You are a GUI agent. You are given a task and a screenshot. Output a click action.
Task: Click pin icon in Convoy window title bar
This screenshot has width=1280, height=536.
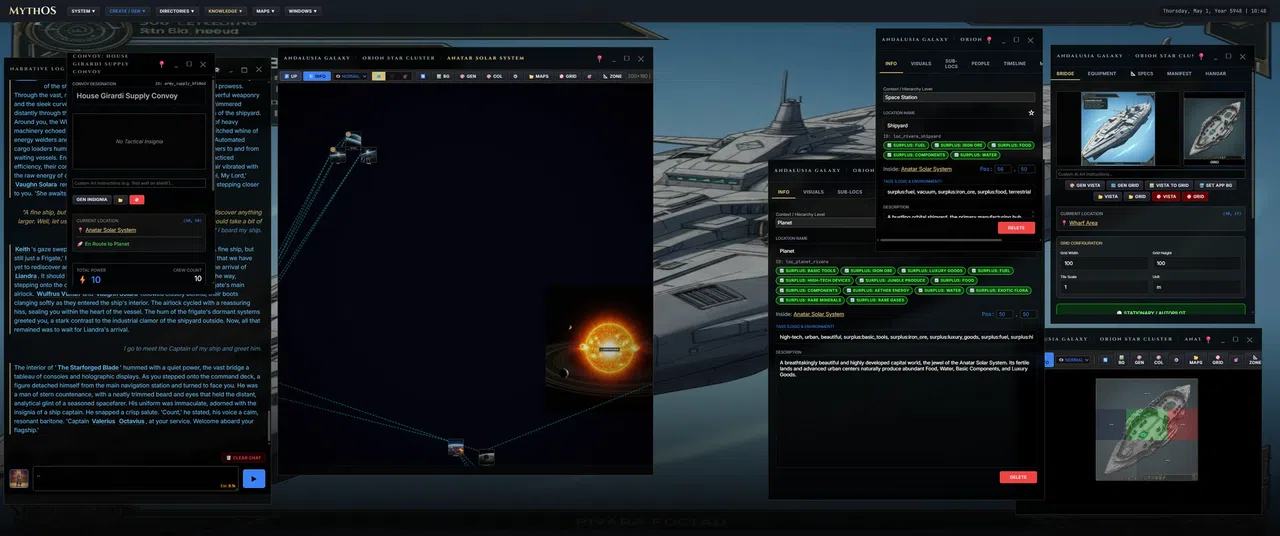(161, 64)
